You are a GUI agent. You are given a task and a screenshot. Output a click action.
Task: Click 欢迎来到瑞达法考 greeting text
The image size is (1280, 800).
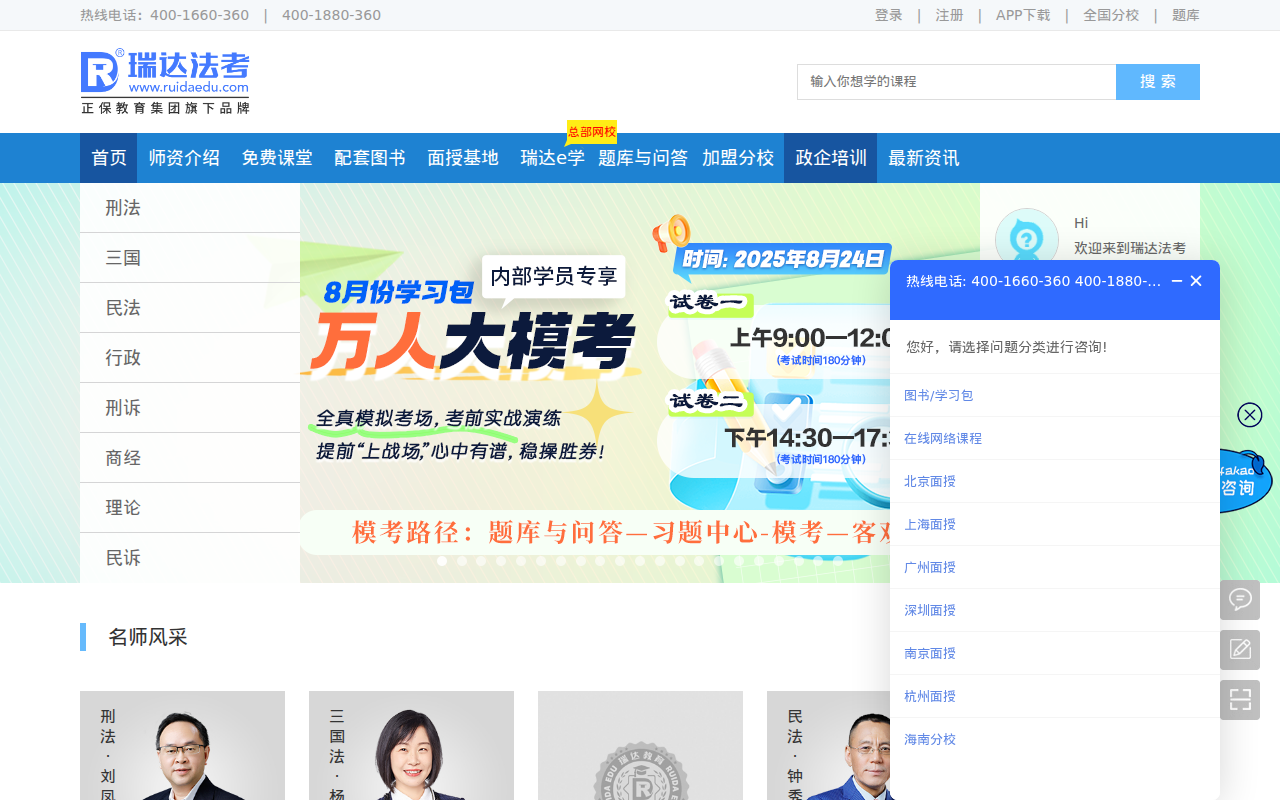(1130, 248)
